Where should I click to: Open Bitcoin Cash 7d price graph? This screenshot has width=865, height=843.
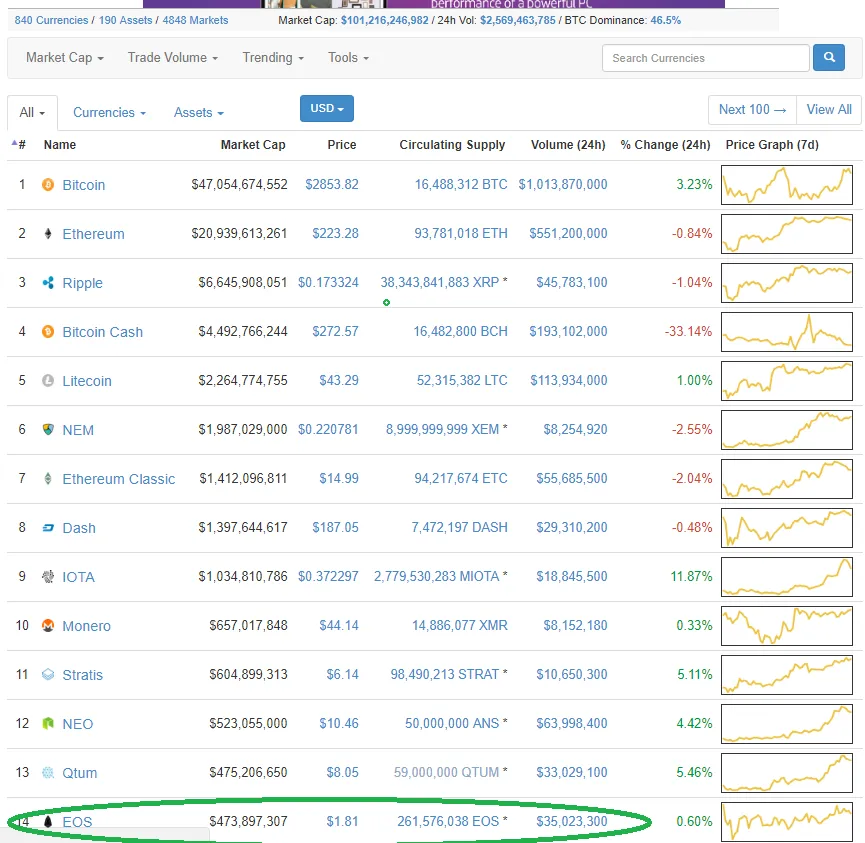click(x=787, y=332)
